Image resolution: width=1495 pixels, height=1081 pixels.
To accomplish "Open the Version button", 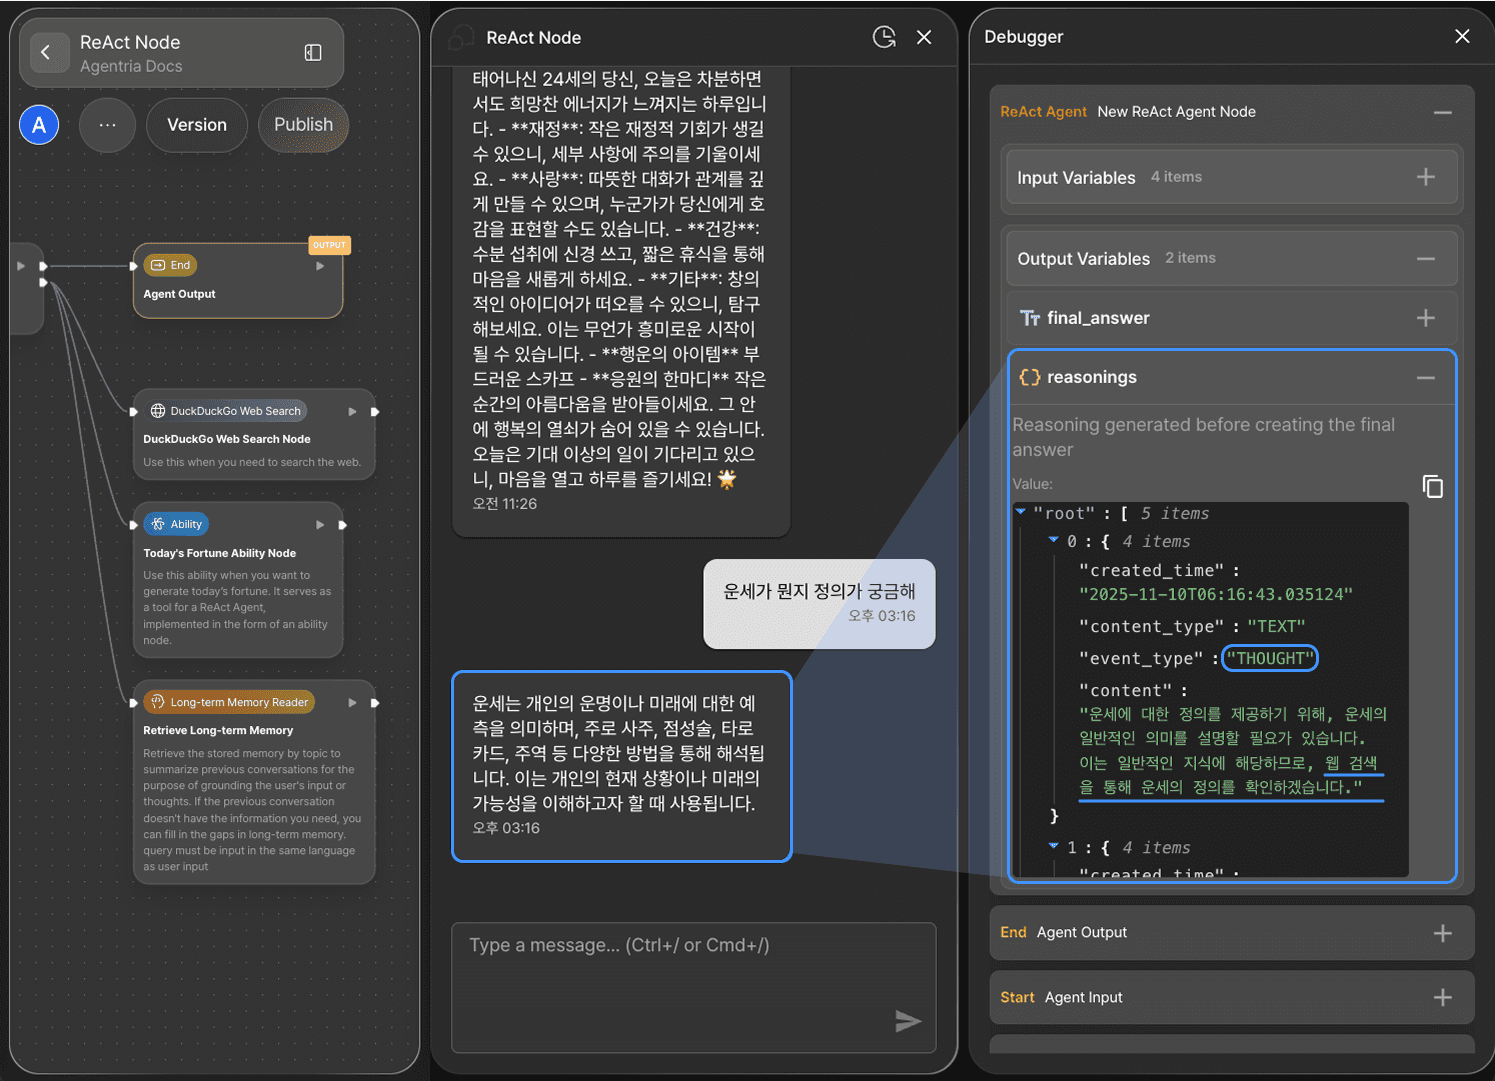I will pos(197,125).
